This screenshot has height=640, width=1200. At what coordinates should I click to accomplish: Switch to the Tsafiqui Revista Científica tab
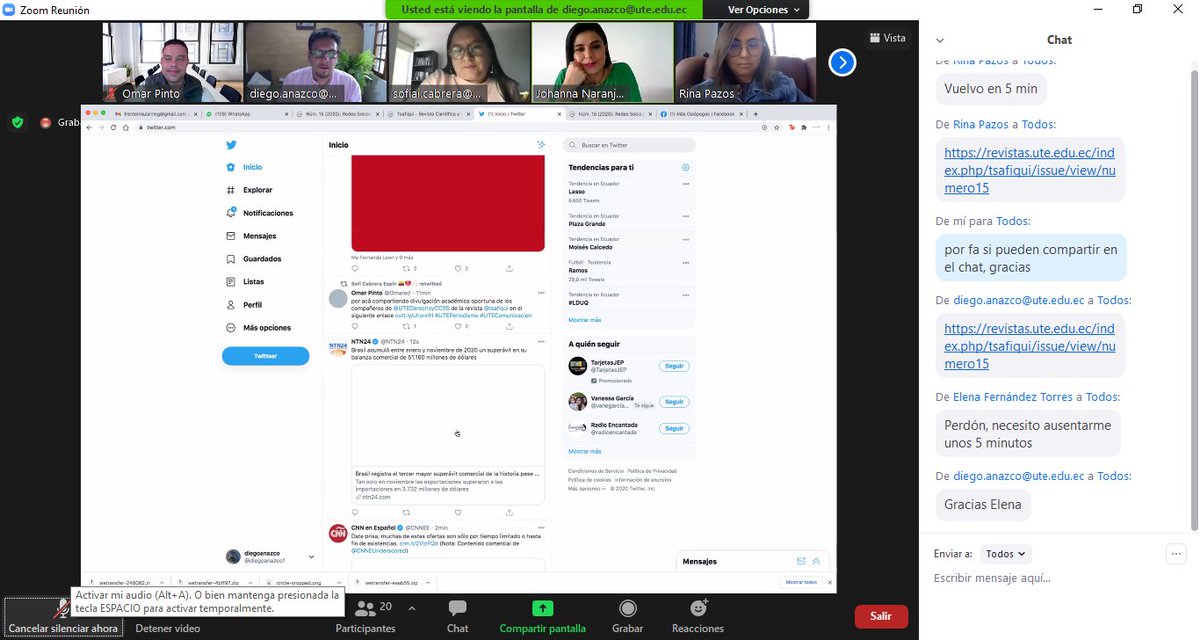coord(427,115)
